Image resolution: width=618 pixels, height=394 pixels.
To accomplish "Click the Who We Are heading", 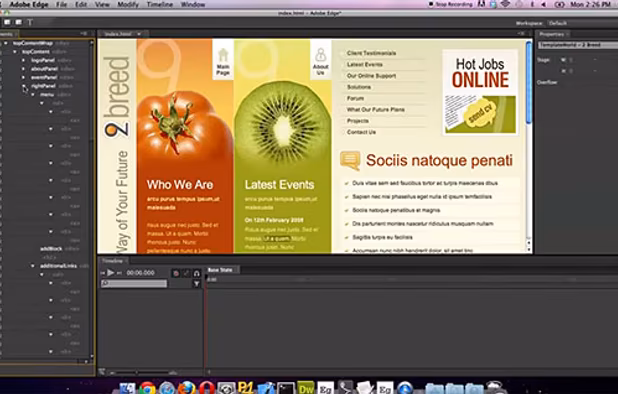I will (180, 185).
